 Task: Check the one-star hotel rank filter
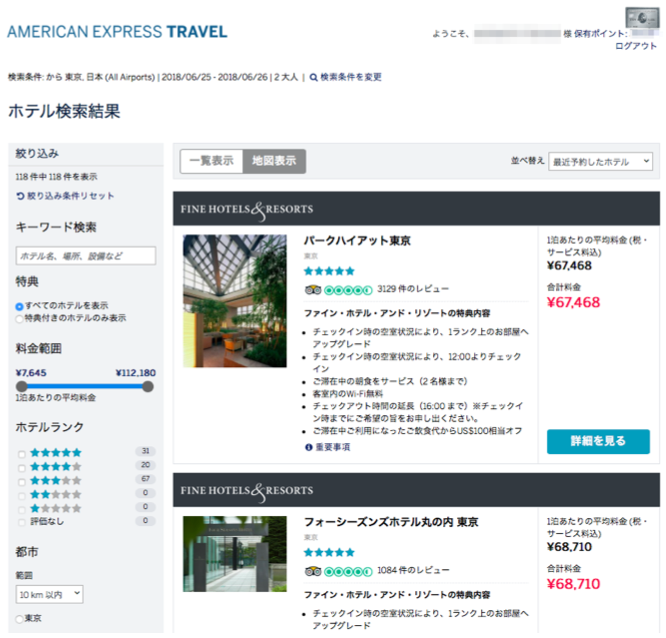click(x=22, y=510)
